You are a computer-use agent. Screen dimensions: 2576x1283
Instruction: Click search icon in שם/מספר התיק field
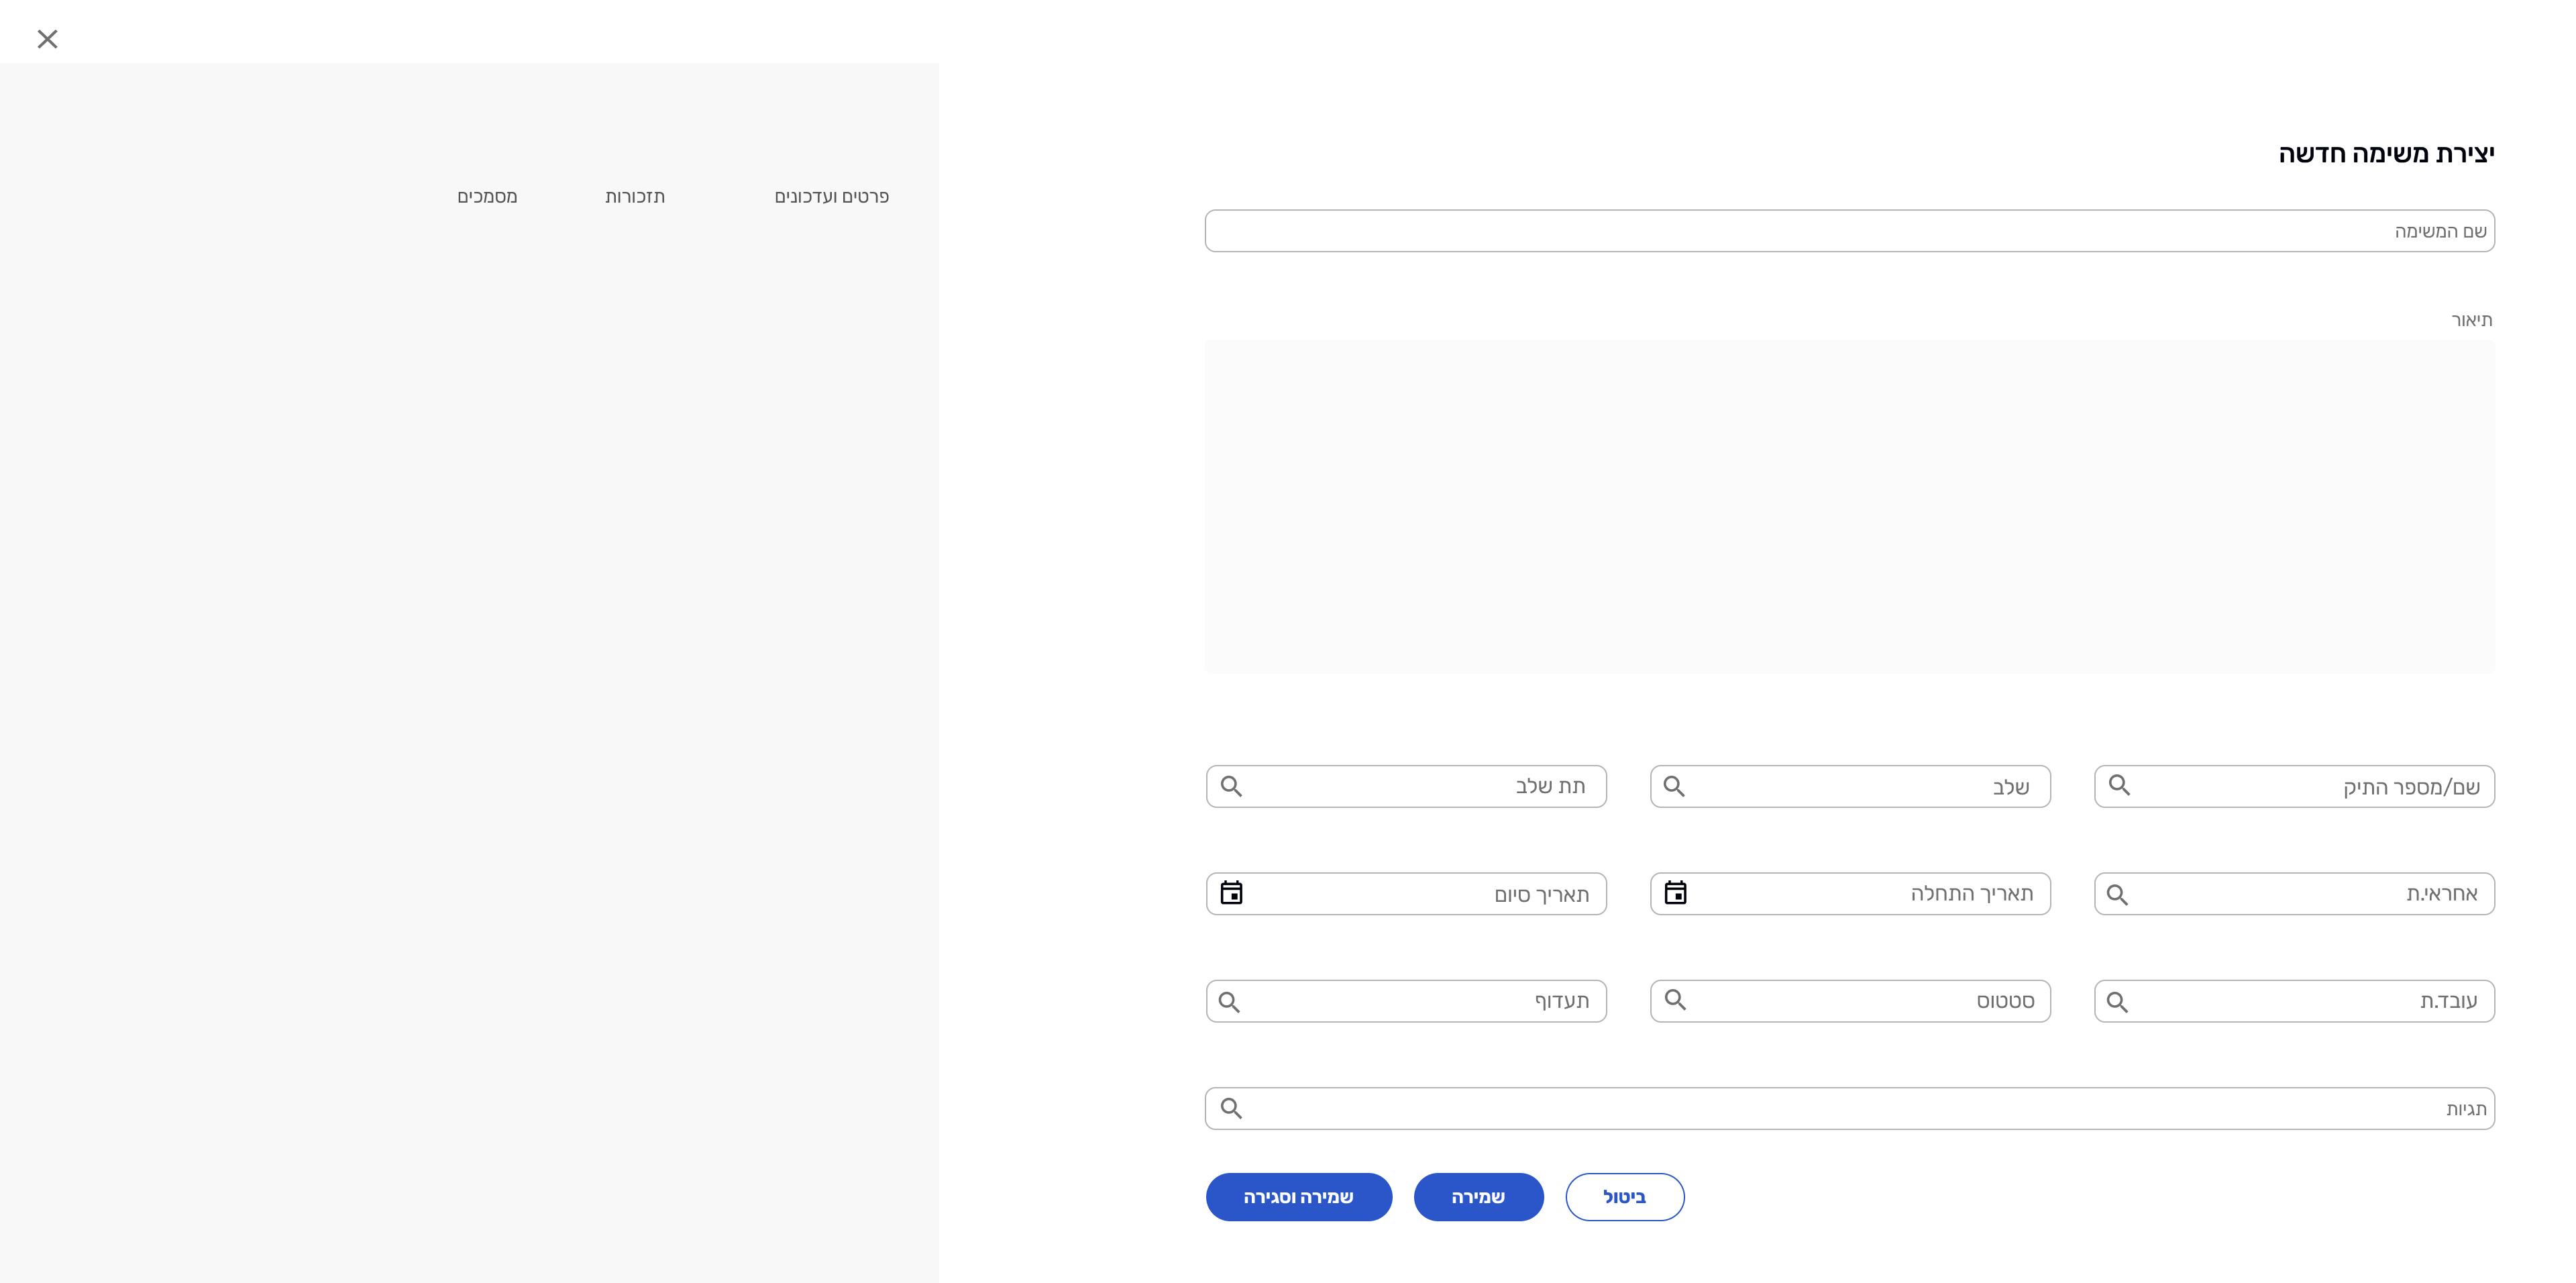click(2119, 785)
